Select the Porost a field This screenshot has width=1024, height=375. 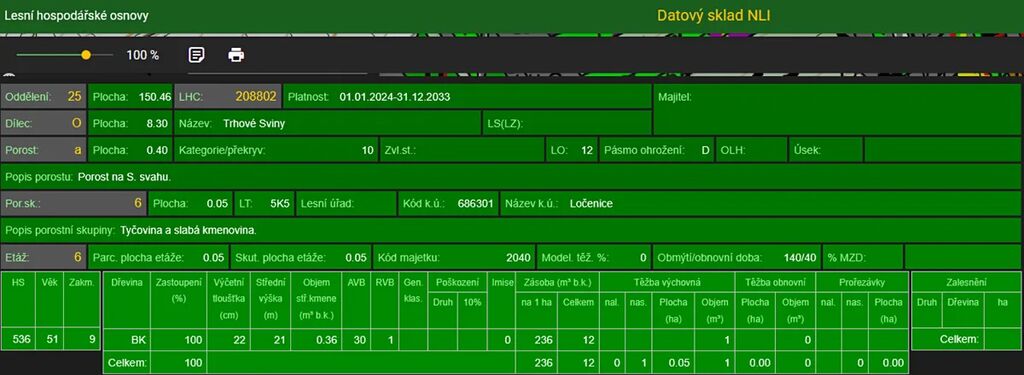pyautogui.click(x=44, y=150)
